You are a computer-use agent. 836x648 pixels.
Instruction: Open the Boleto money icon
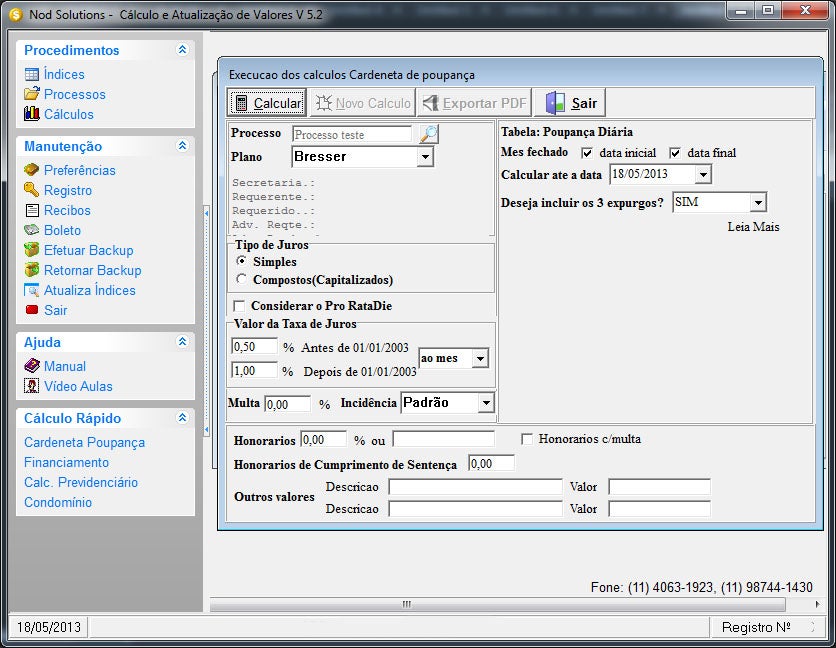click(31, 230)
